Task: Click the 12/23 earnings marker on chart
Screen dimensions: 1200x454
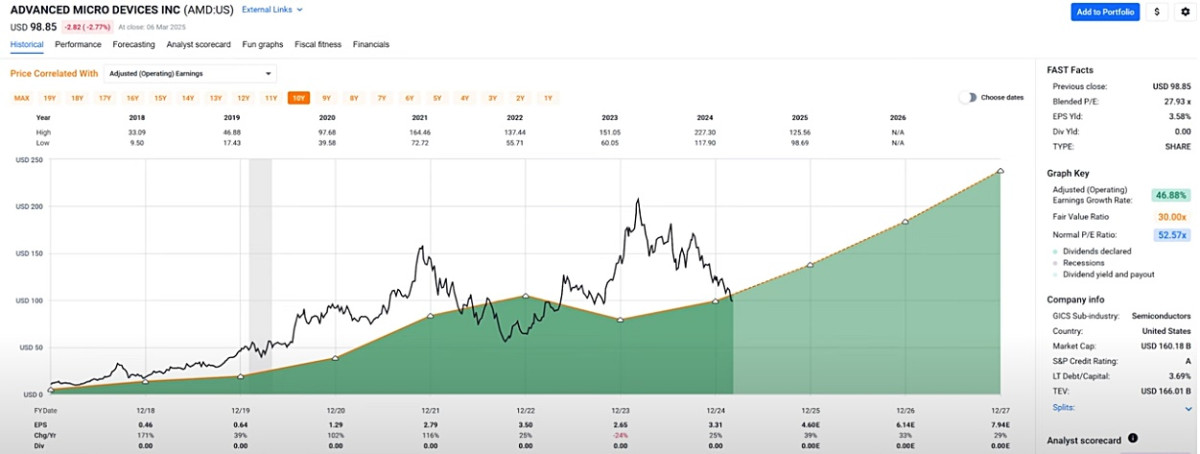Action: (620, 320)
